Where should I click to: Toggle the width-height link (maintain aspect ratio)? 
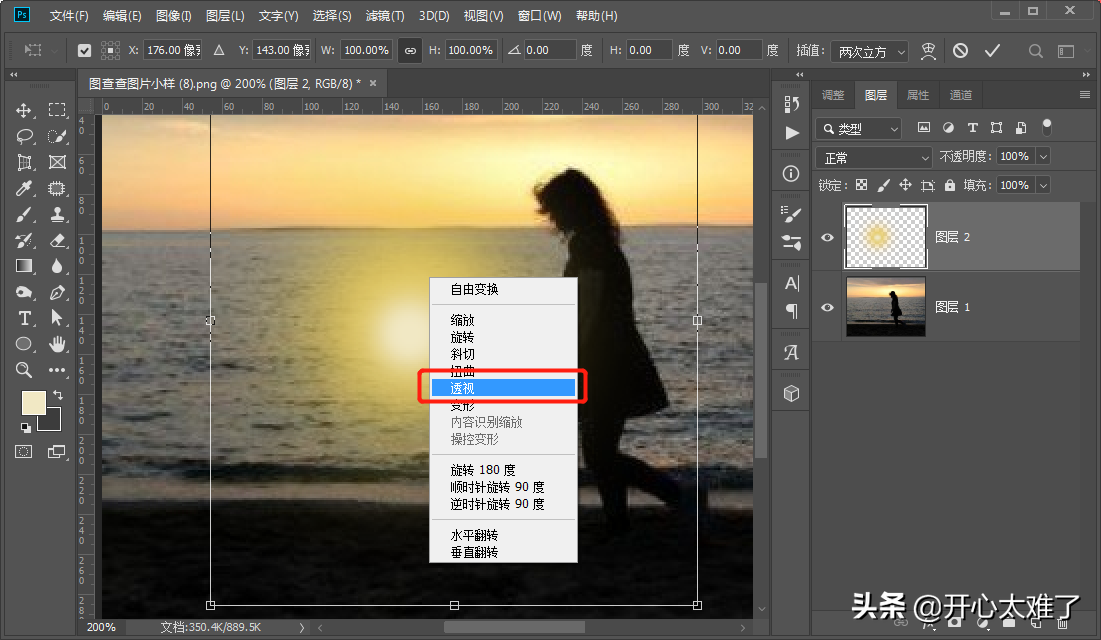409,50
